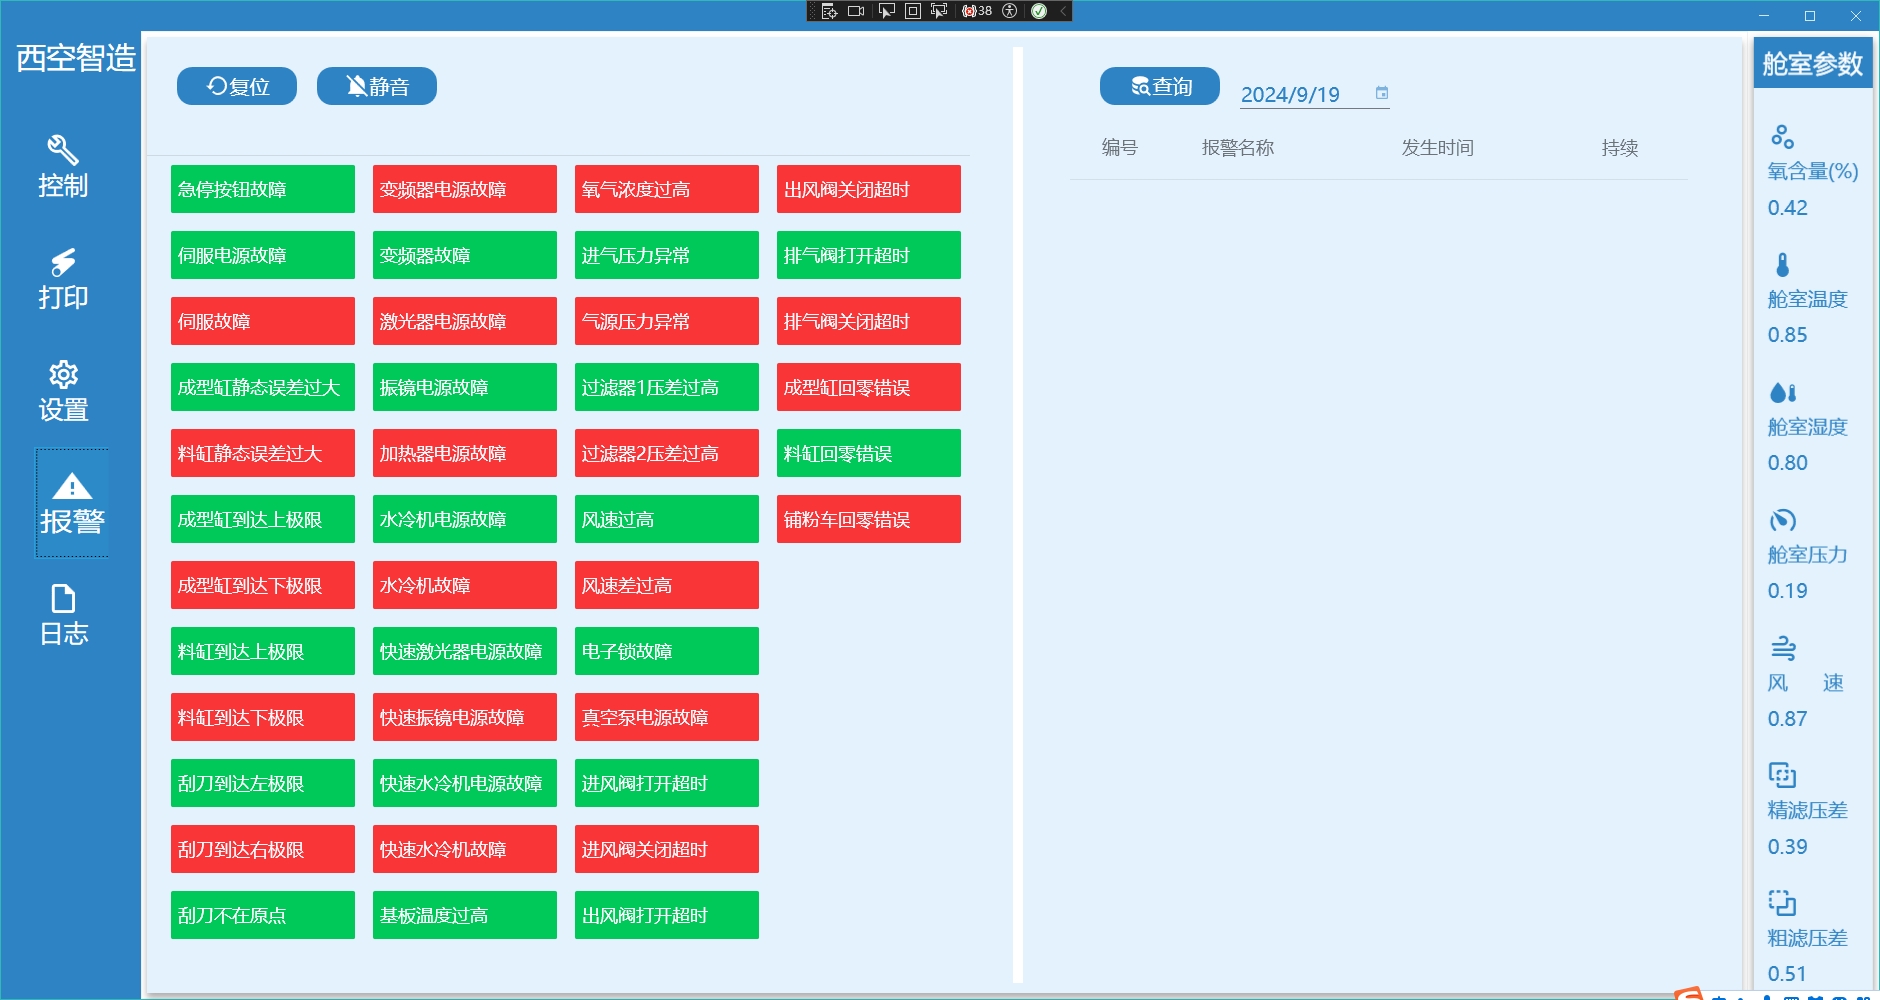Screen dimensions: 1880x1000
Task: Open the 日志 log page
Action: 63,615
